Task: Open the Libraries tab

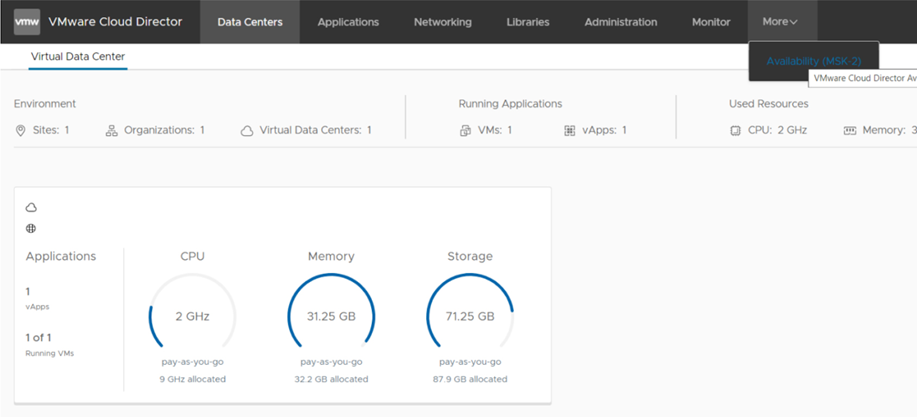Action: tap(528, 22)
